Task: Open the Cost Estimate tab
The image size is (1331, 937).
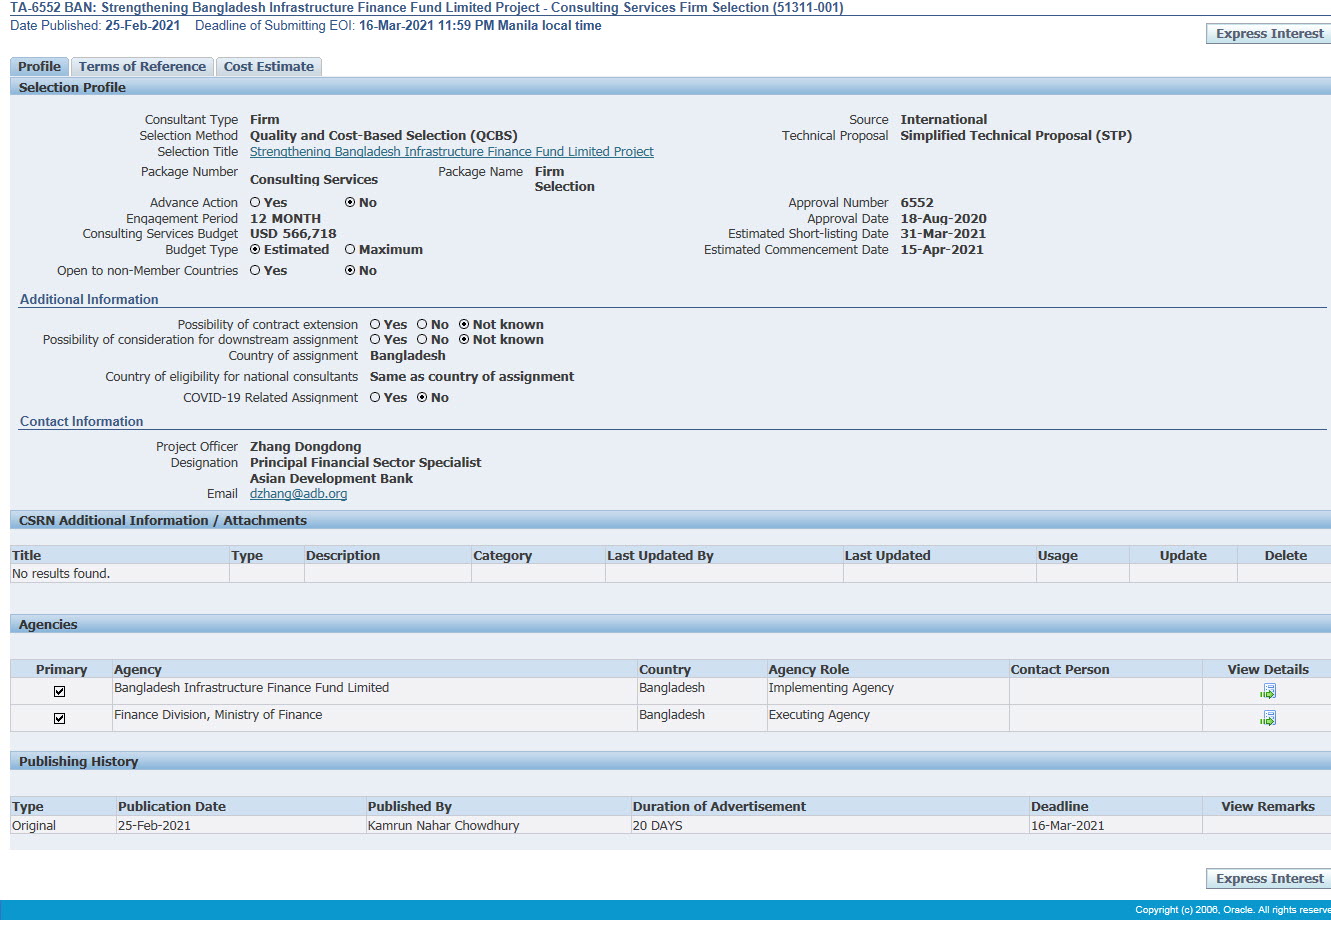Action: (x=268, y=66)
